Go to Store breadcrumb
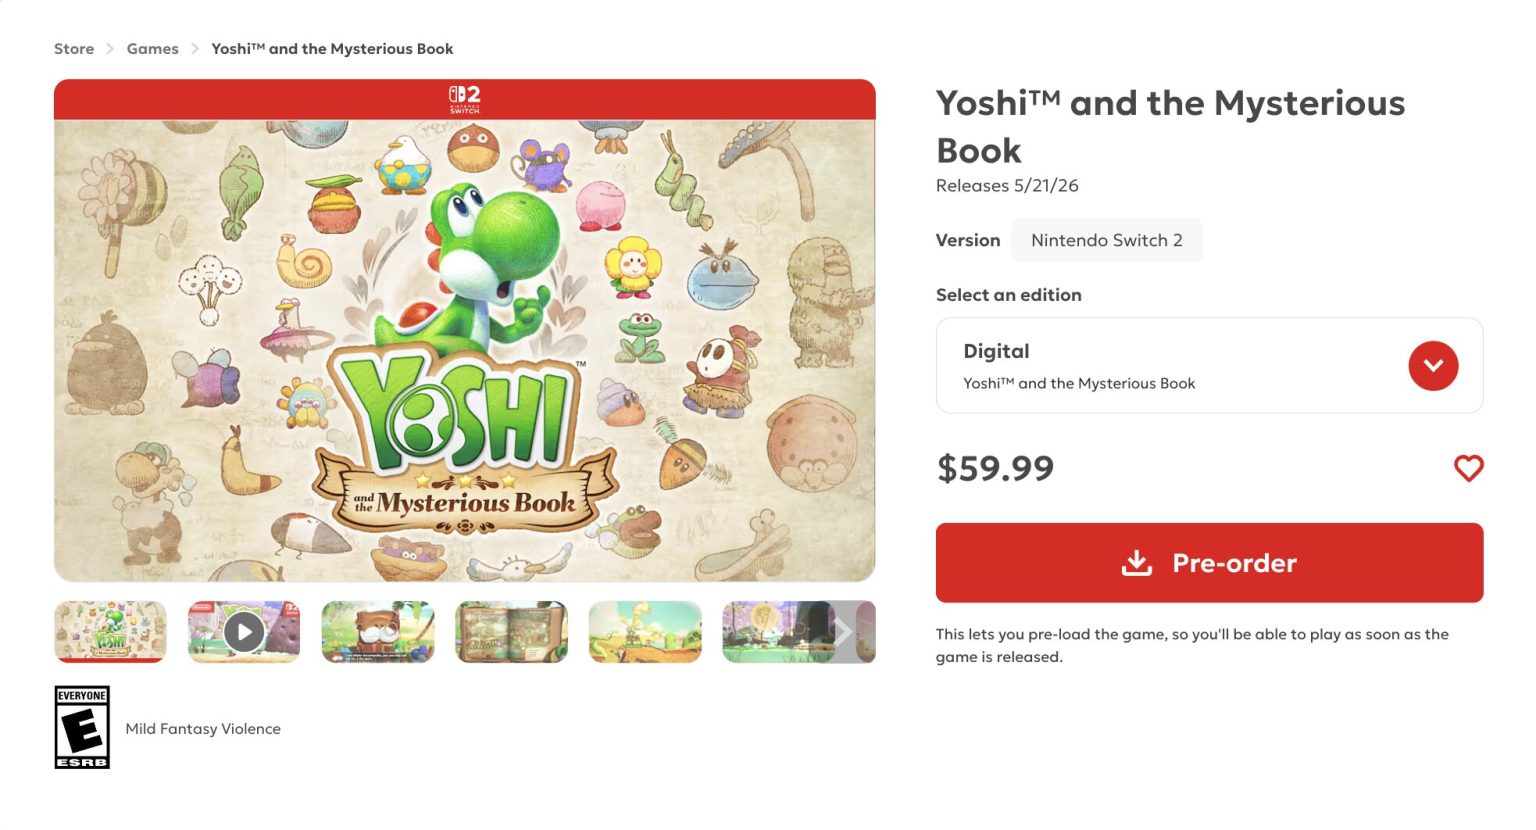The image size is (1536, 830). [74, 49]
